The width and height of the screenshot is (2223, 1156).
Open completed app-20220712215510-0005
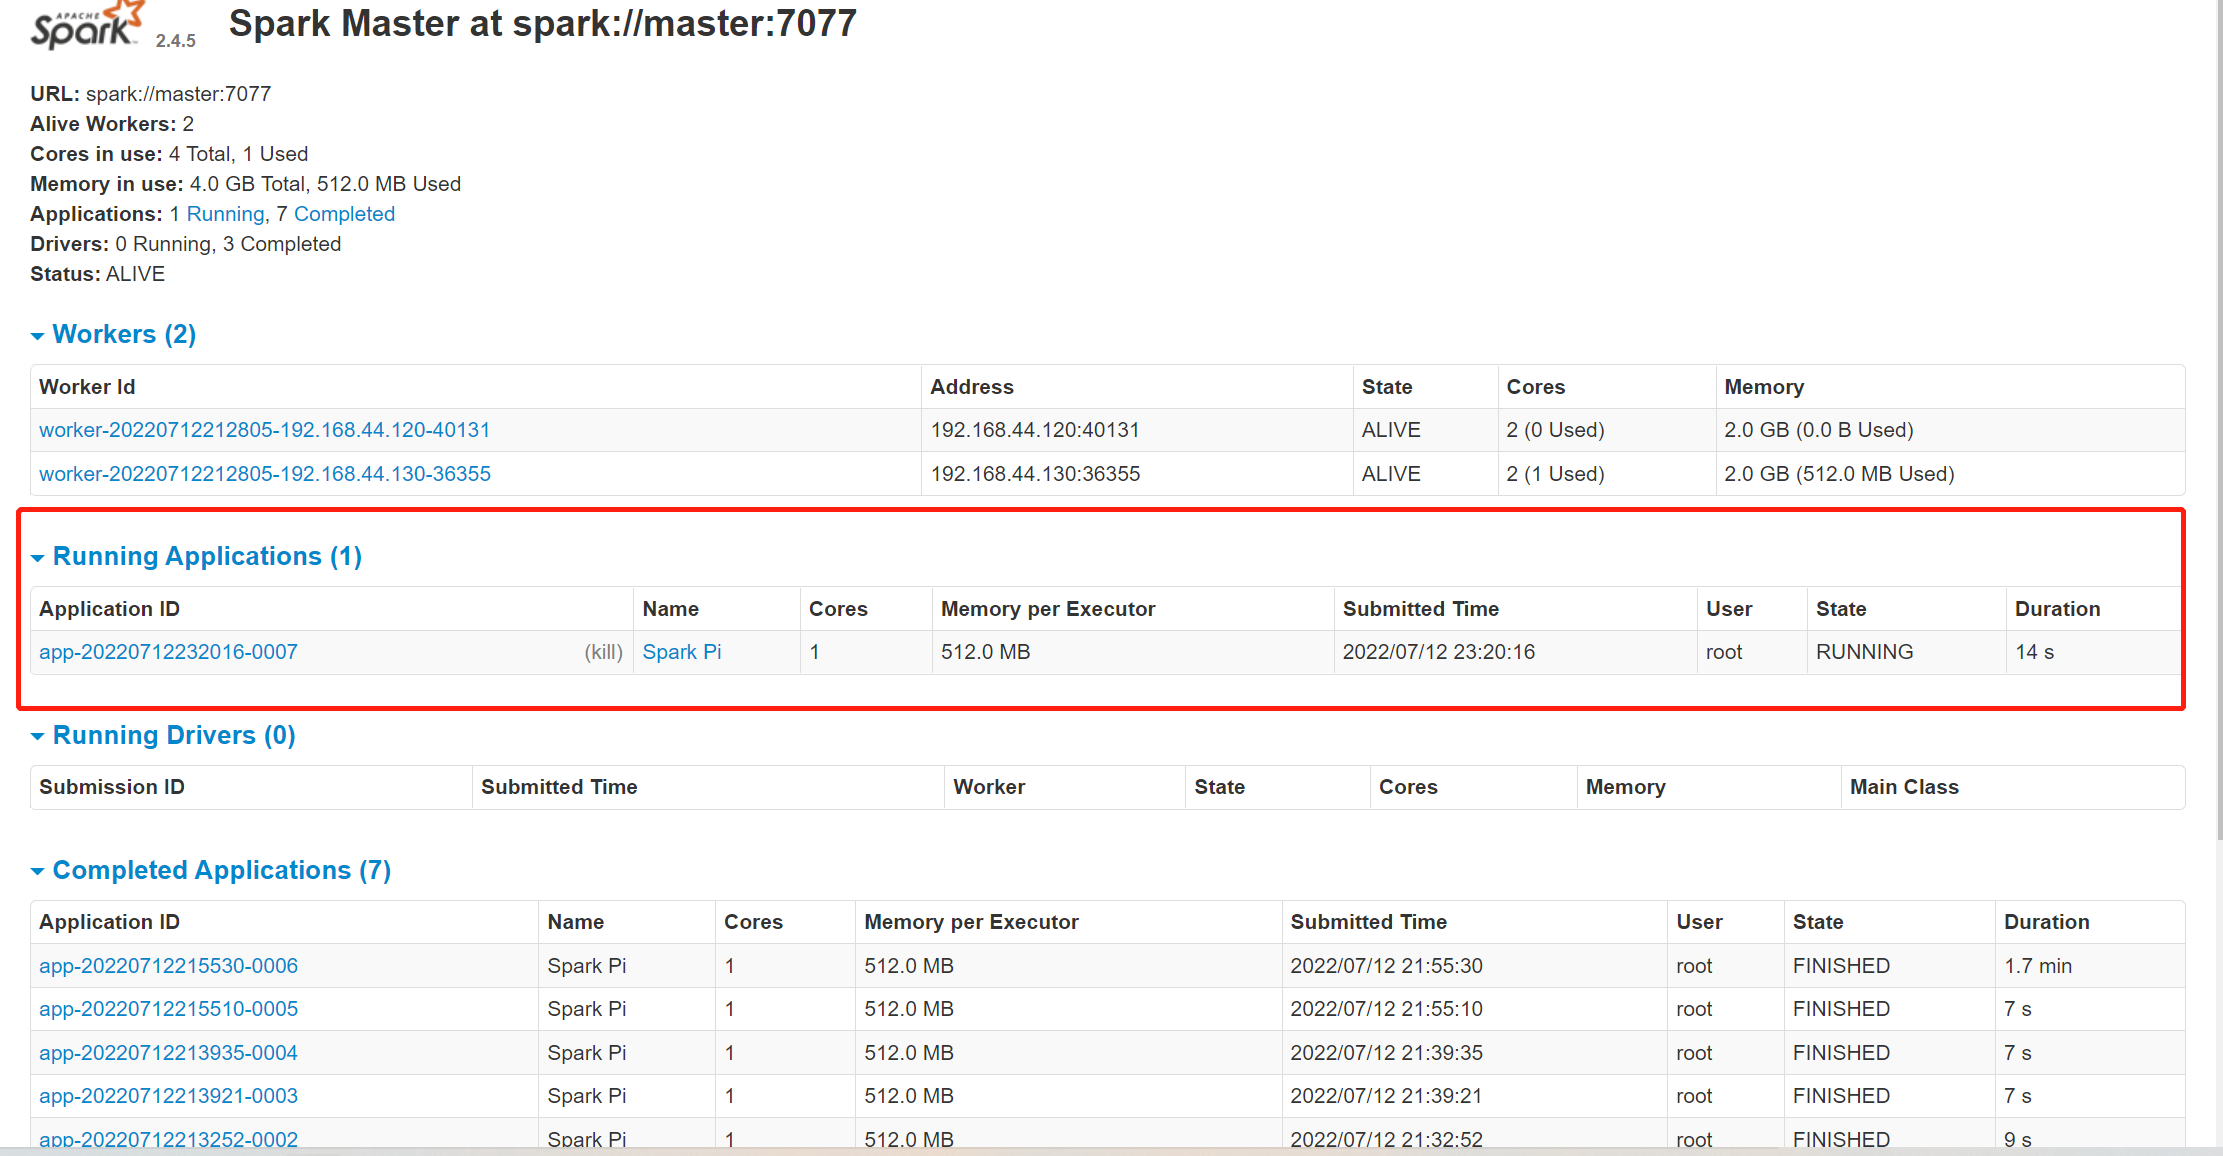click(x=168, y=1009)
